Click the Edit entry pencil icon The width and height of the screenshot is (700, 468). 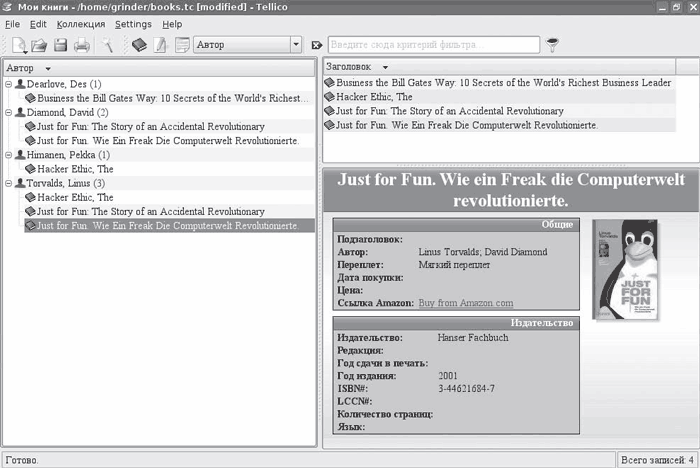point(160,45)
